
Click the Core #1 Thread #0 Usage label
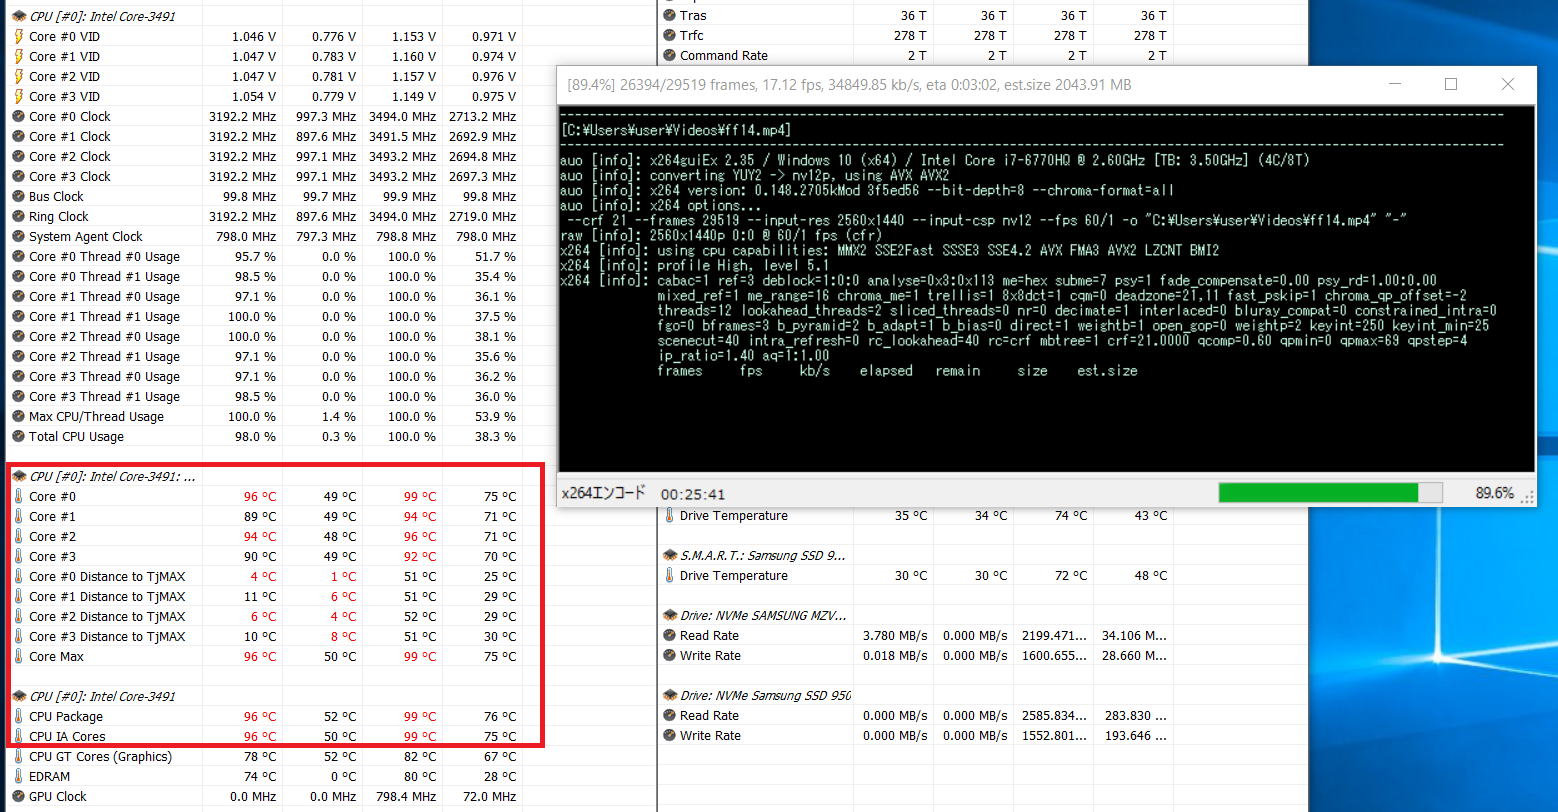(x=104, y=296)
